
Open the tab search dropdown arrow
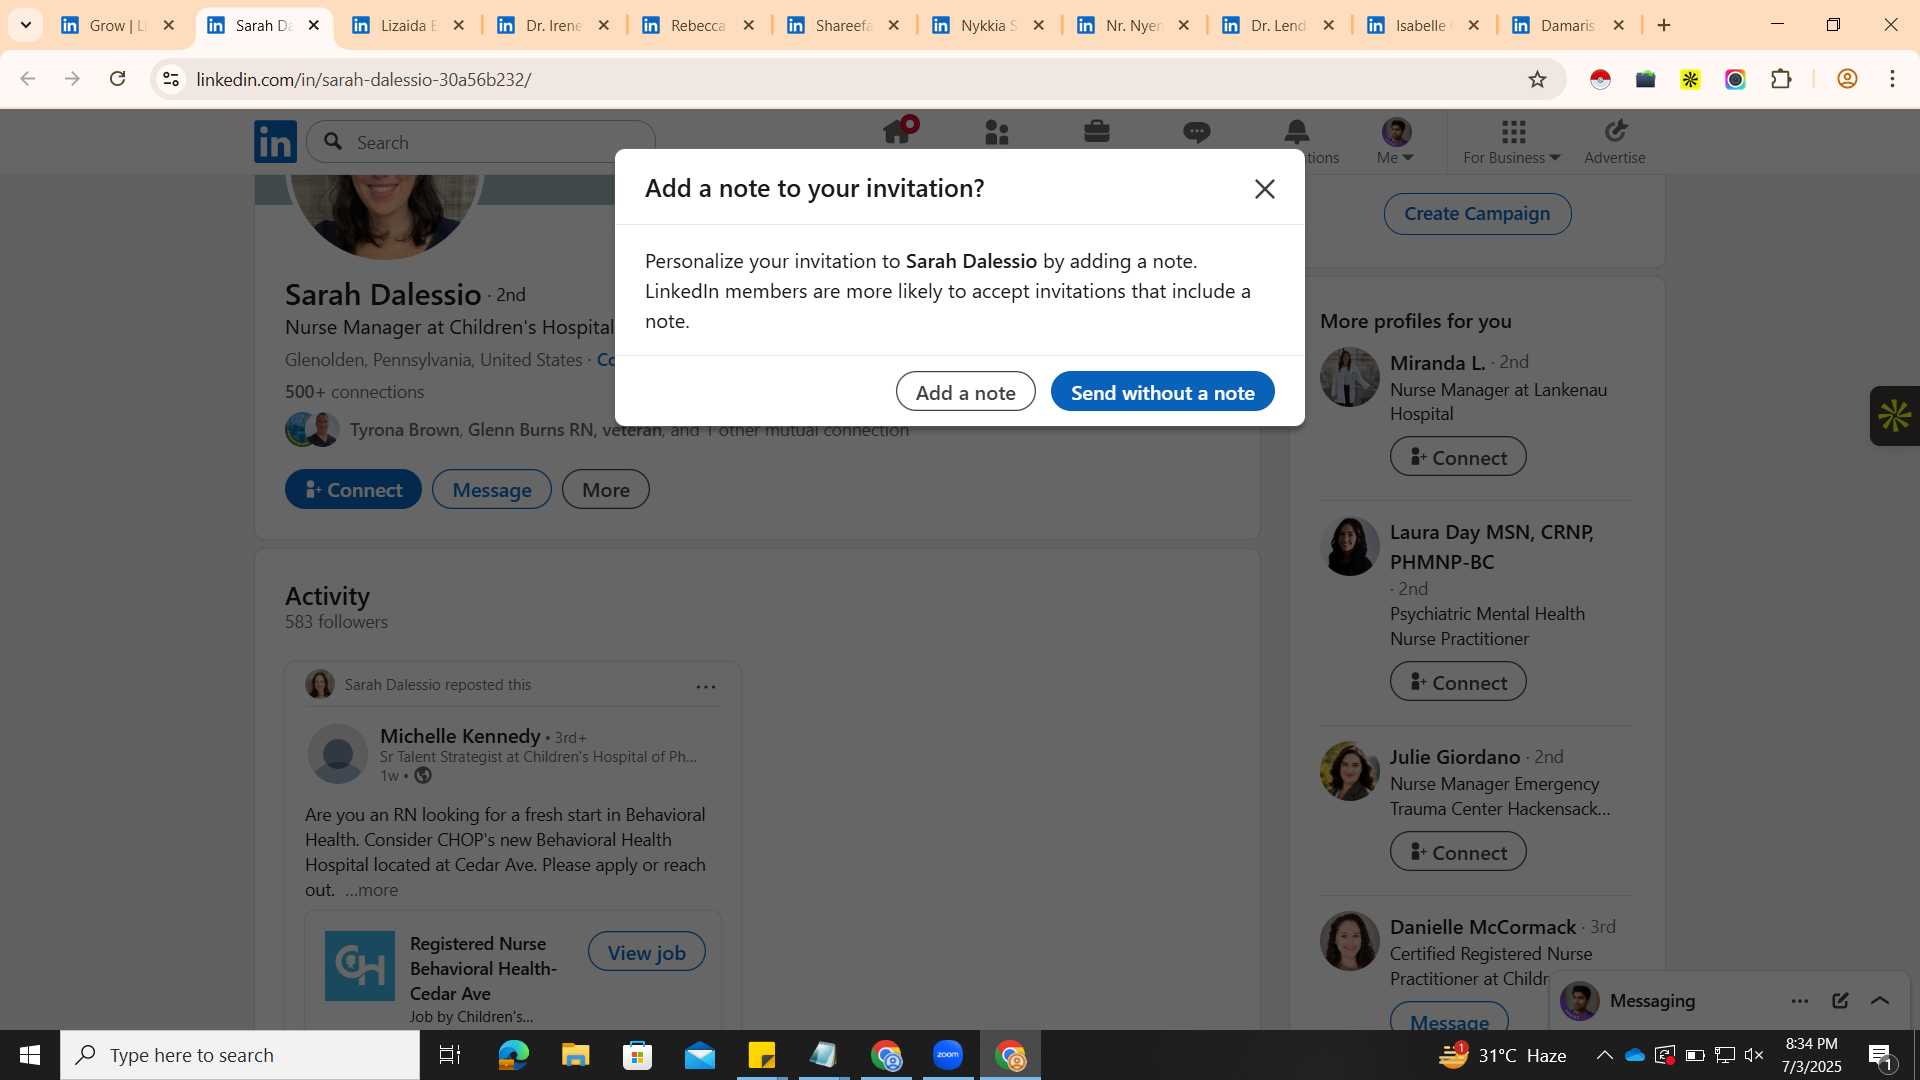click(26, 25)
